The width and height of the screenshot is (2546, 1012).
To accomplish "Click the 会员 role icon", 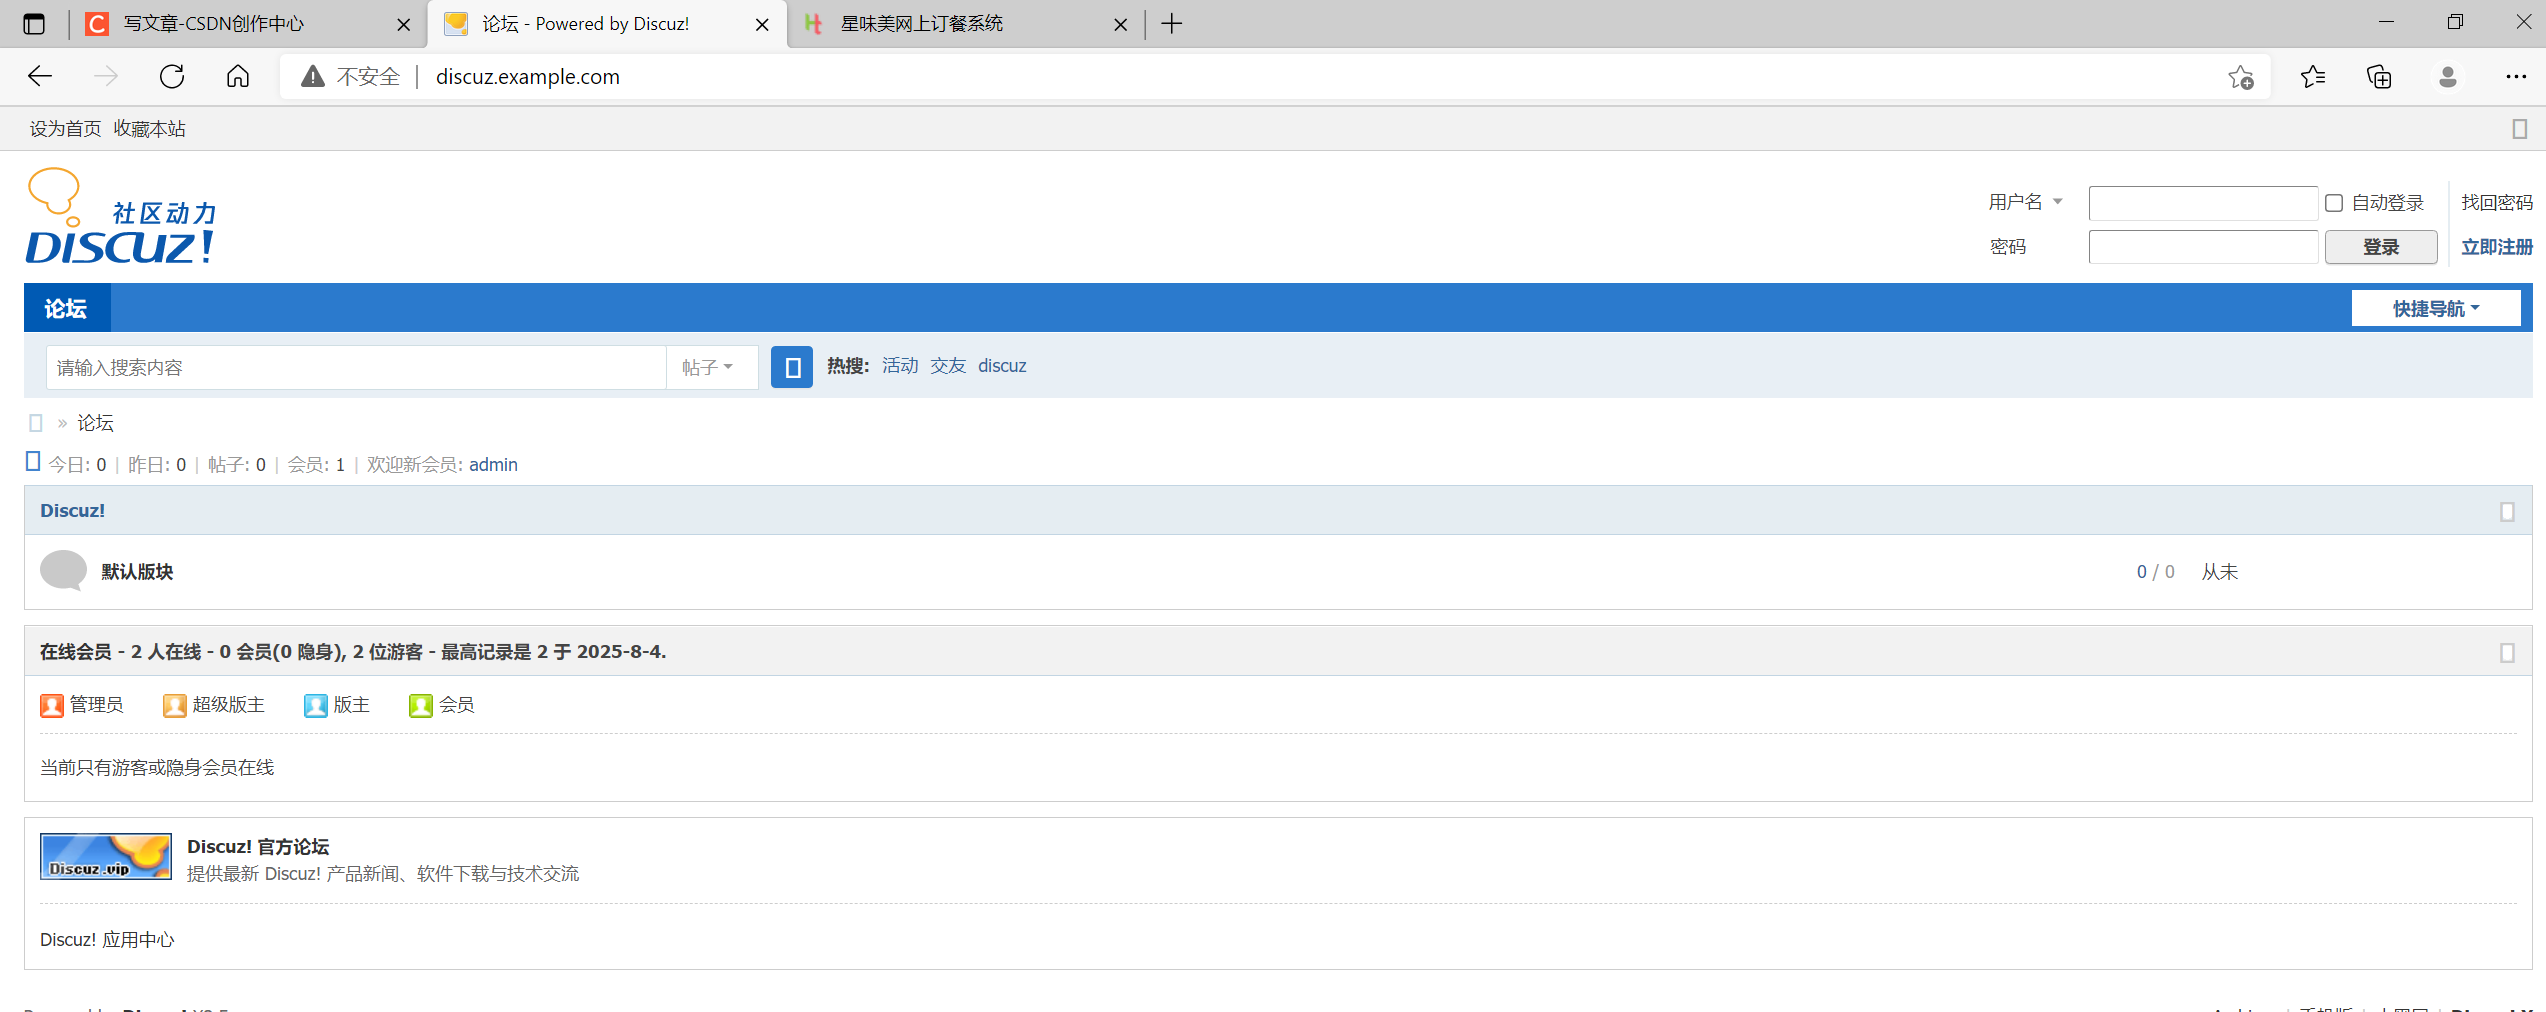I will coord(421,706).
